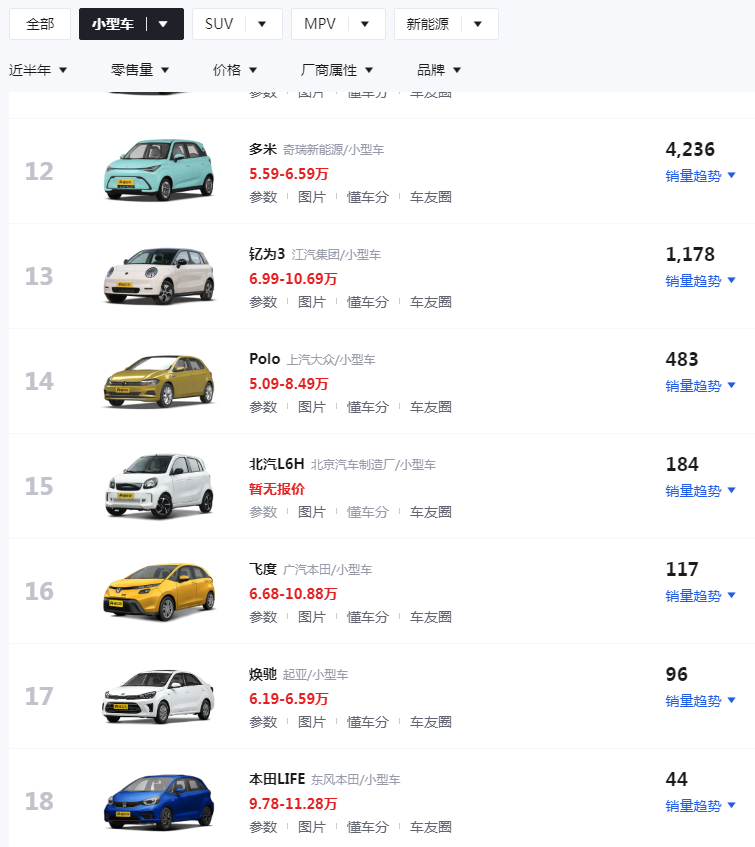The height and width of the screenshot is (847, 755).
Task: Open the 品牌 brand filter
Action: (439, 70)
